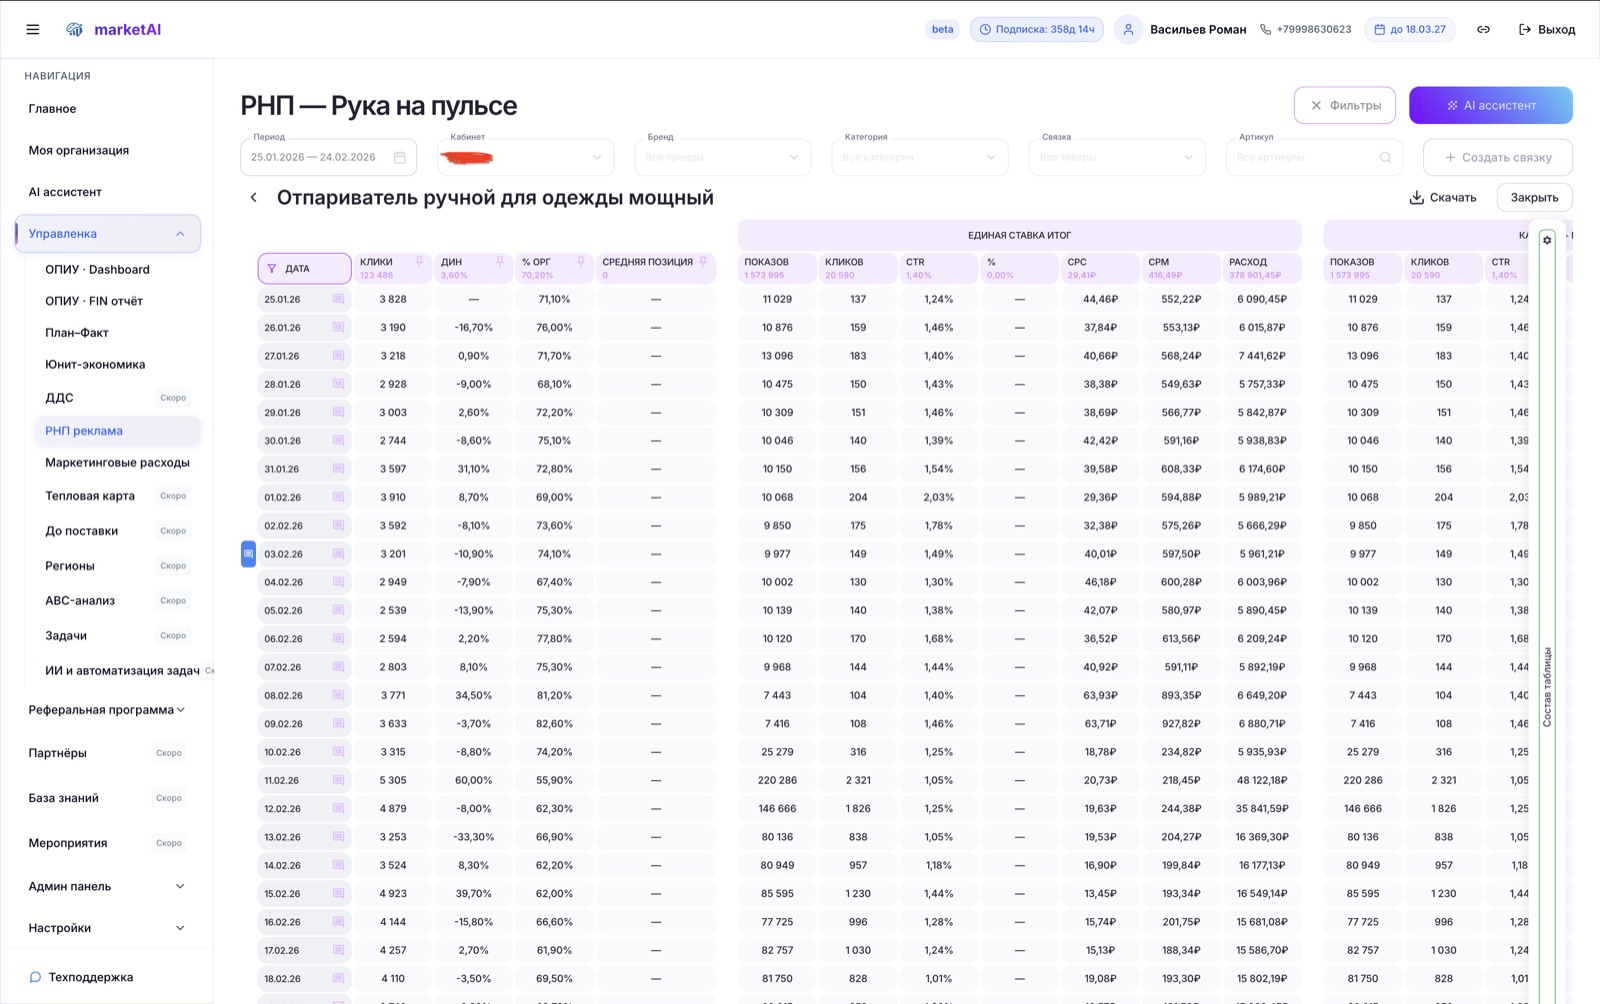
Task: Open the Бренд dropdown
Action: 723,157
